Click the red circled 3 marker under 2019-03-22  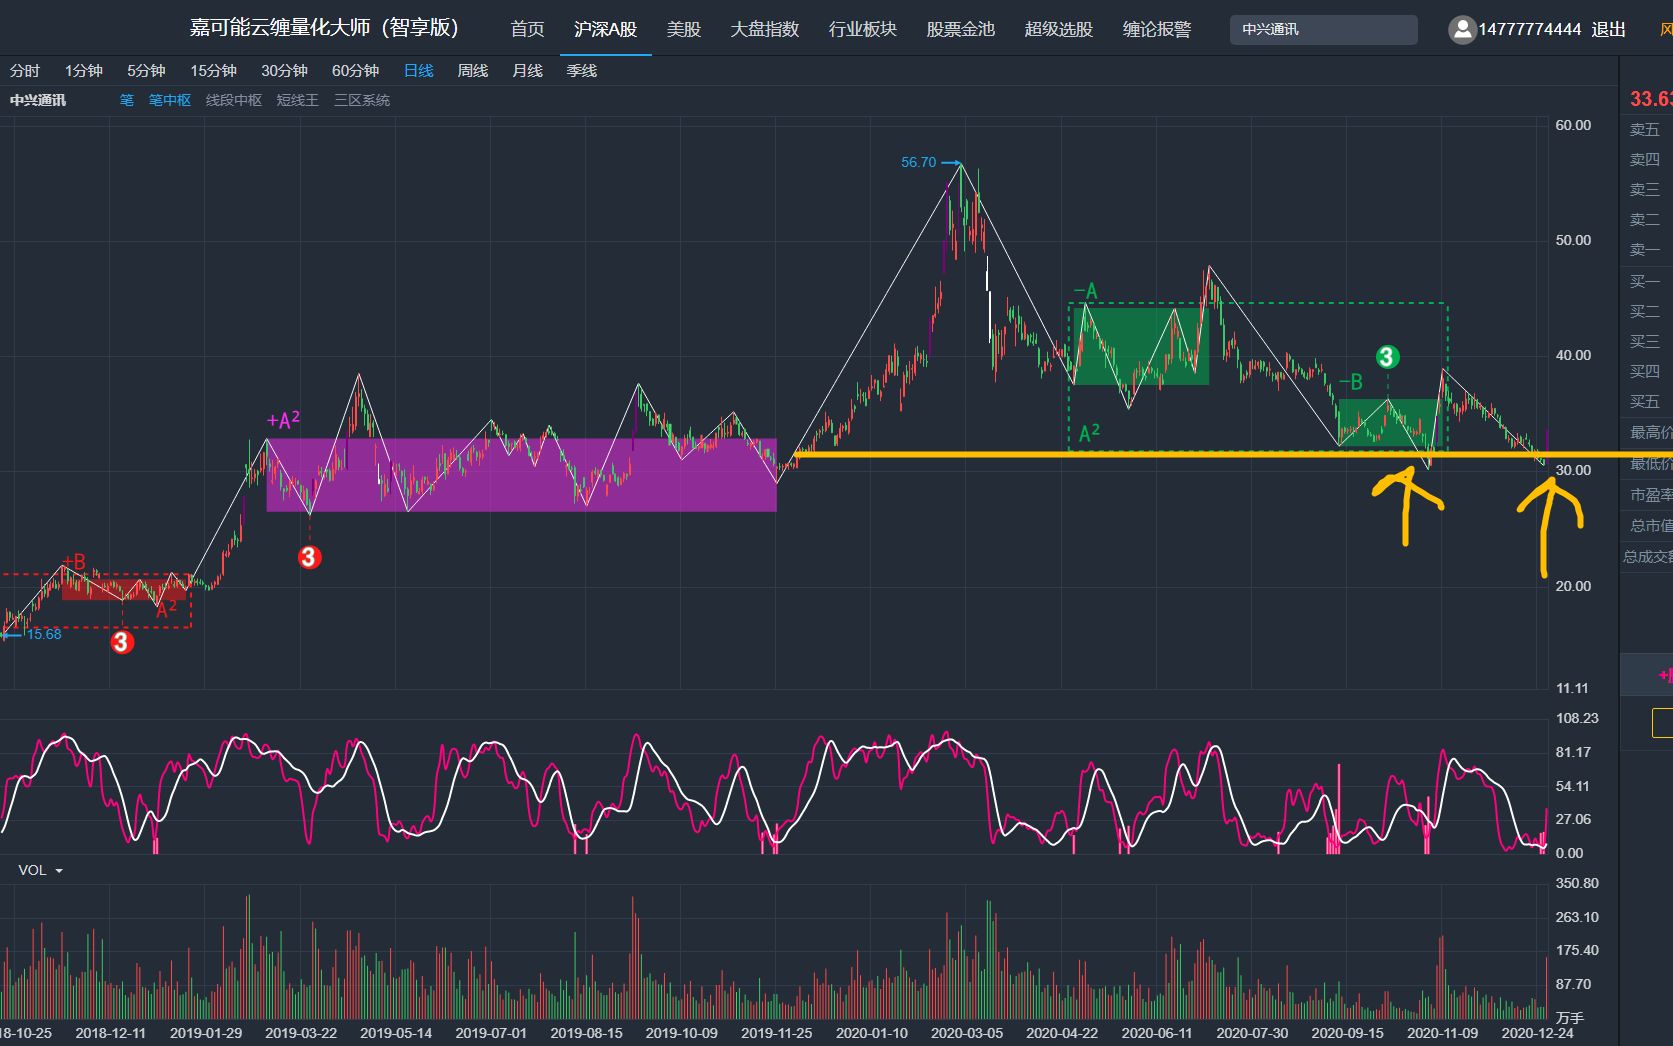click(x=309, y=557)
